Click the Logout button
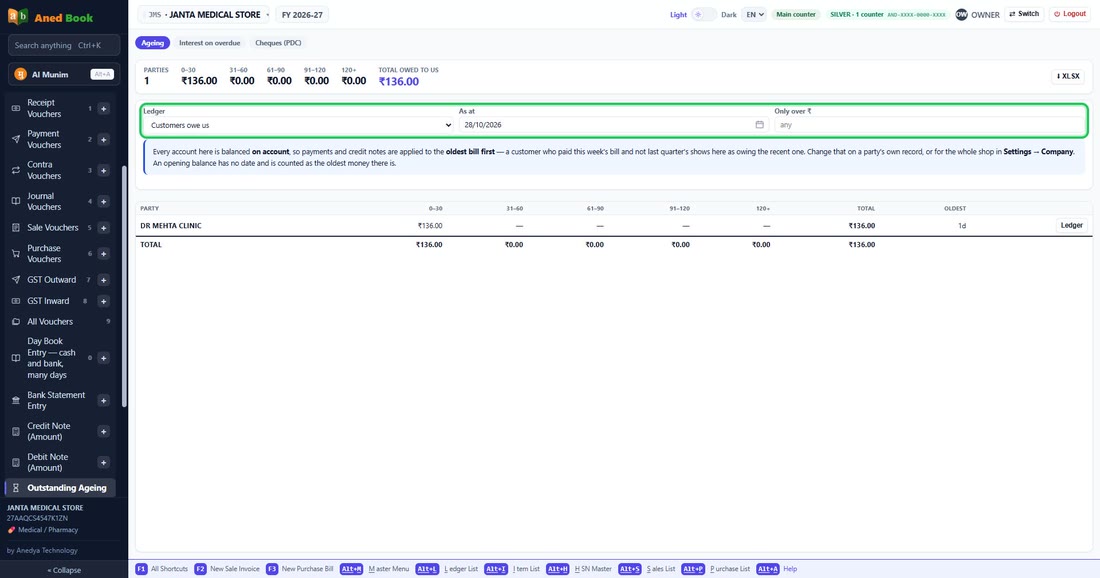This screenshot has width=1100, height=578. tap(1070, 14)
